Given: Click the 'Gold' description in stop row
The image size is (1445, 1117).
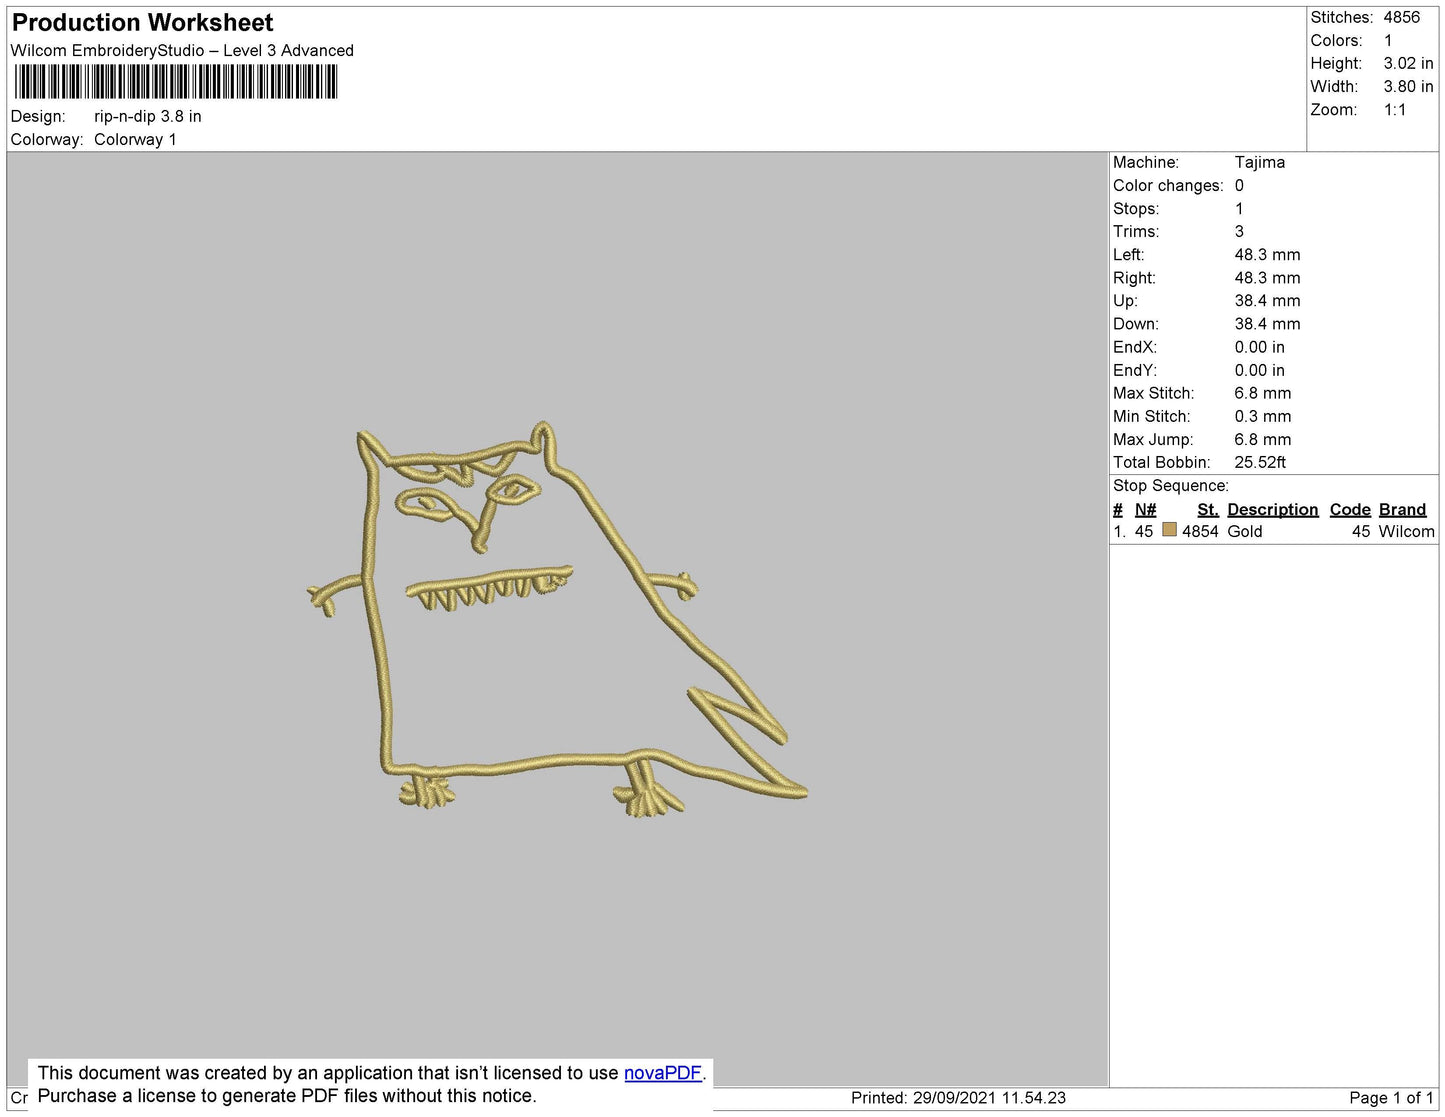Looking at the screenshot, I should (1245, 531).
